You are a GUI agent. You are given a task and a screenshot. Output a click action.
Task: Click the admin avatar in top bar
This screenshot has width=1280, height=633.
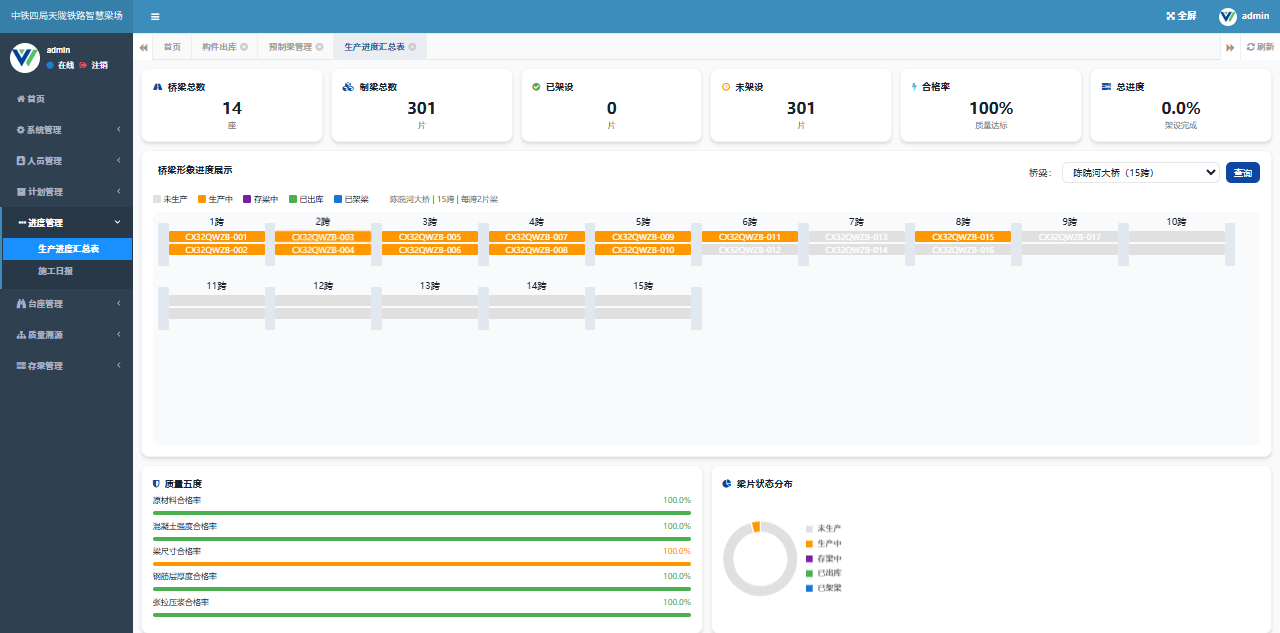coord(1228,16)
